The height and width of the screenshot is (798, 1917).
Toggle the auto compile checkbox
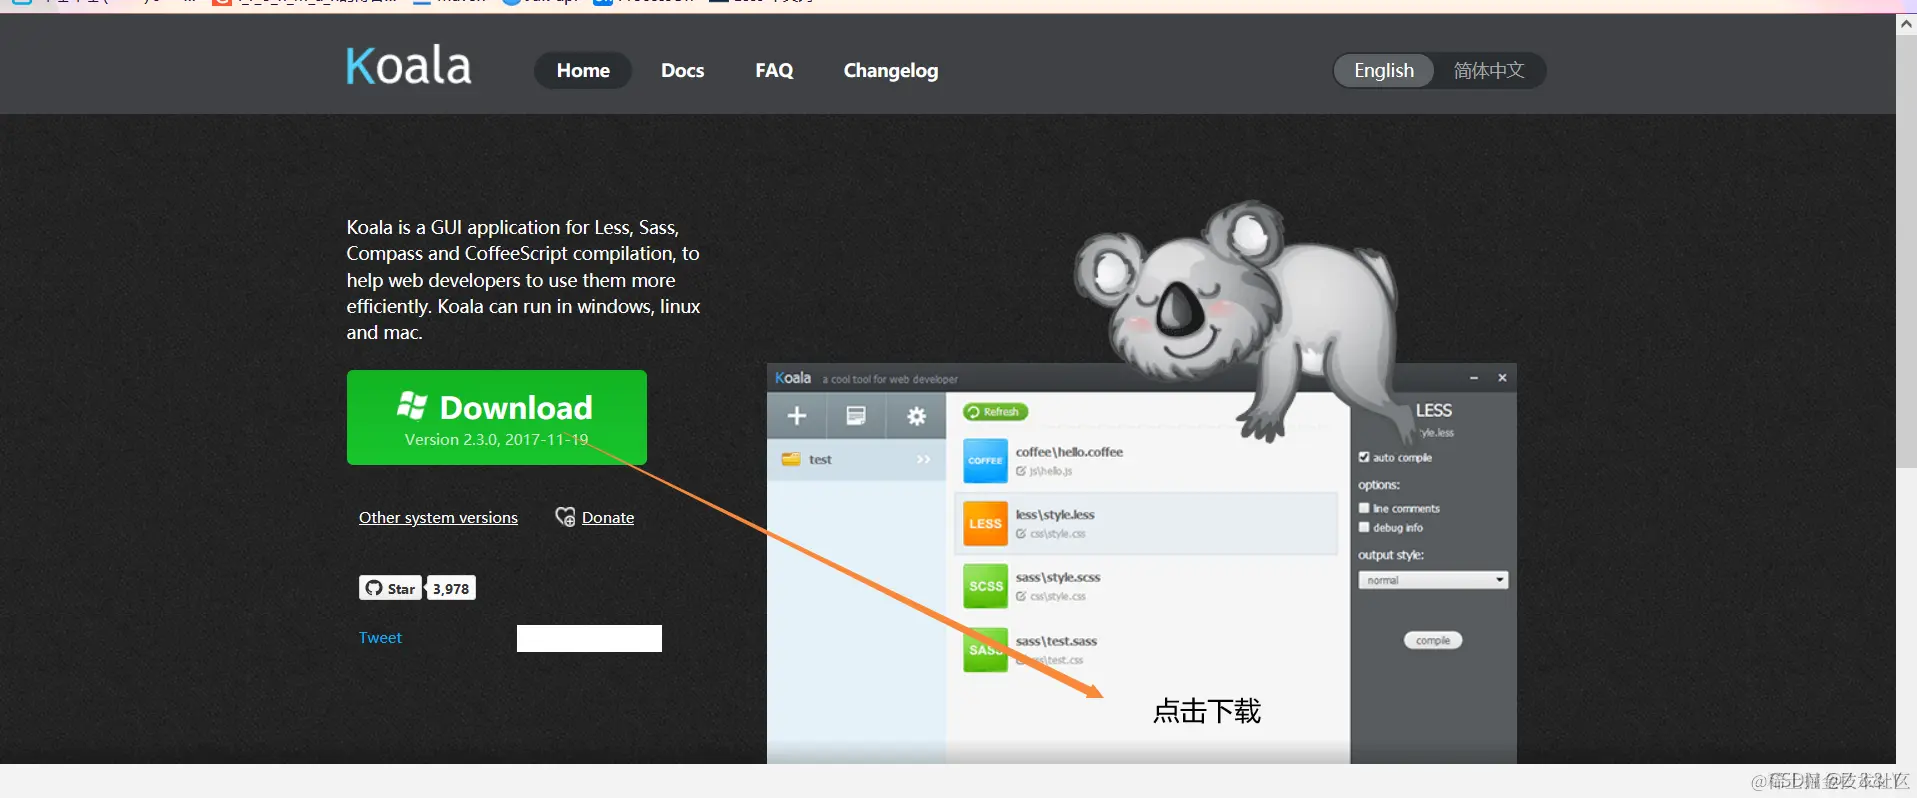pos(1364,457)
